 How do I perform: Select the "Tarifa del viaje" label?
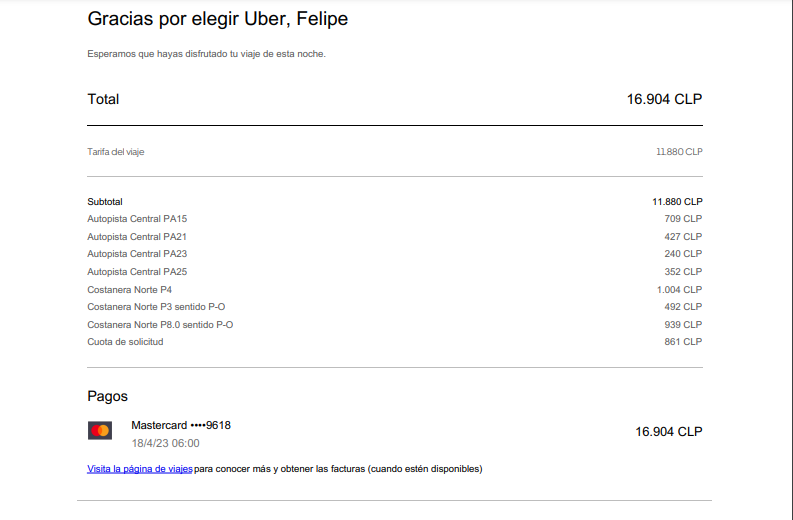(x=116, y=152)
